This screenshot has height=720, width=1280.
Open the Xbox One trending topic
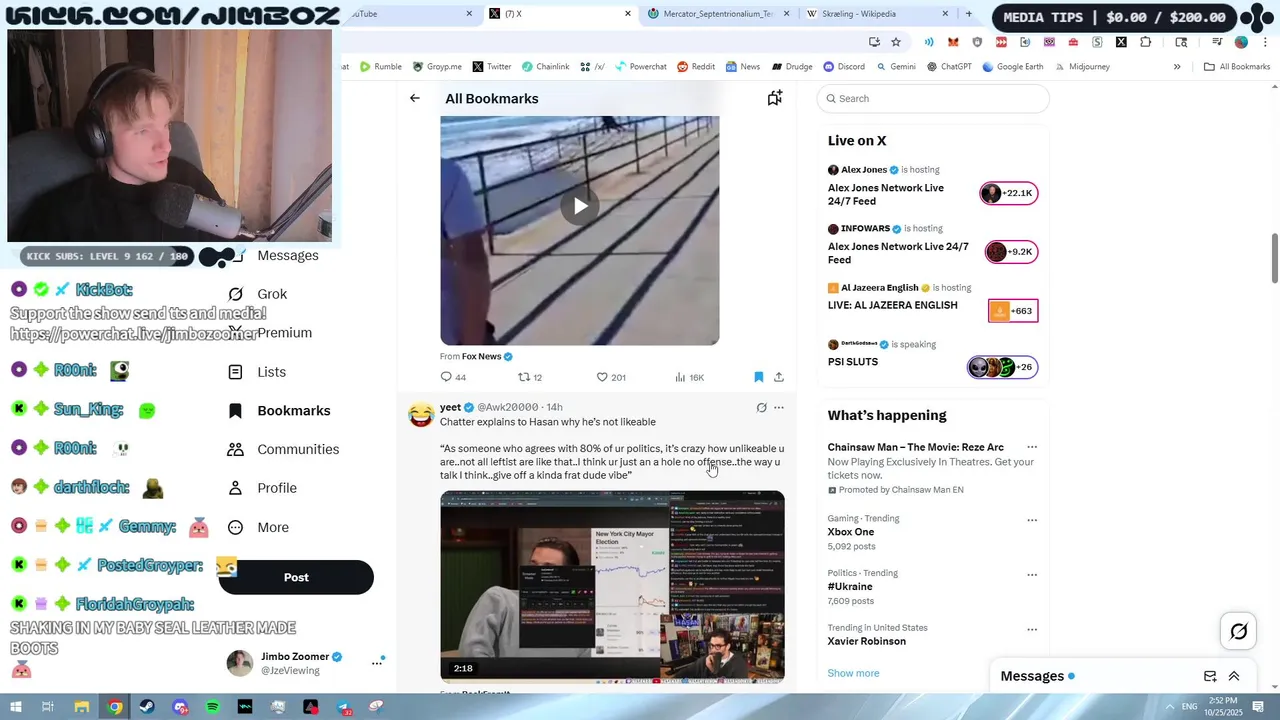click(851, 532)
